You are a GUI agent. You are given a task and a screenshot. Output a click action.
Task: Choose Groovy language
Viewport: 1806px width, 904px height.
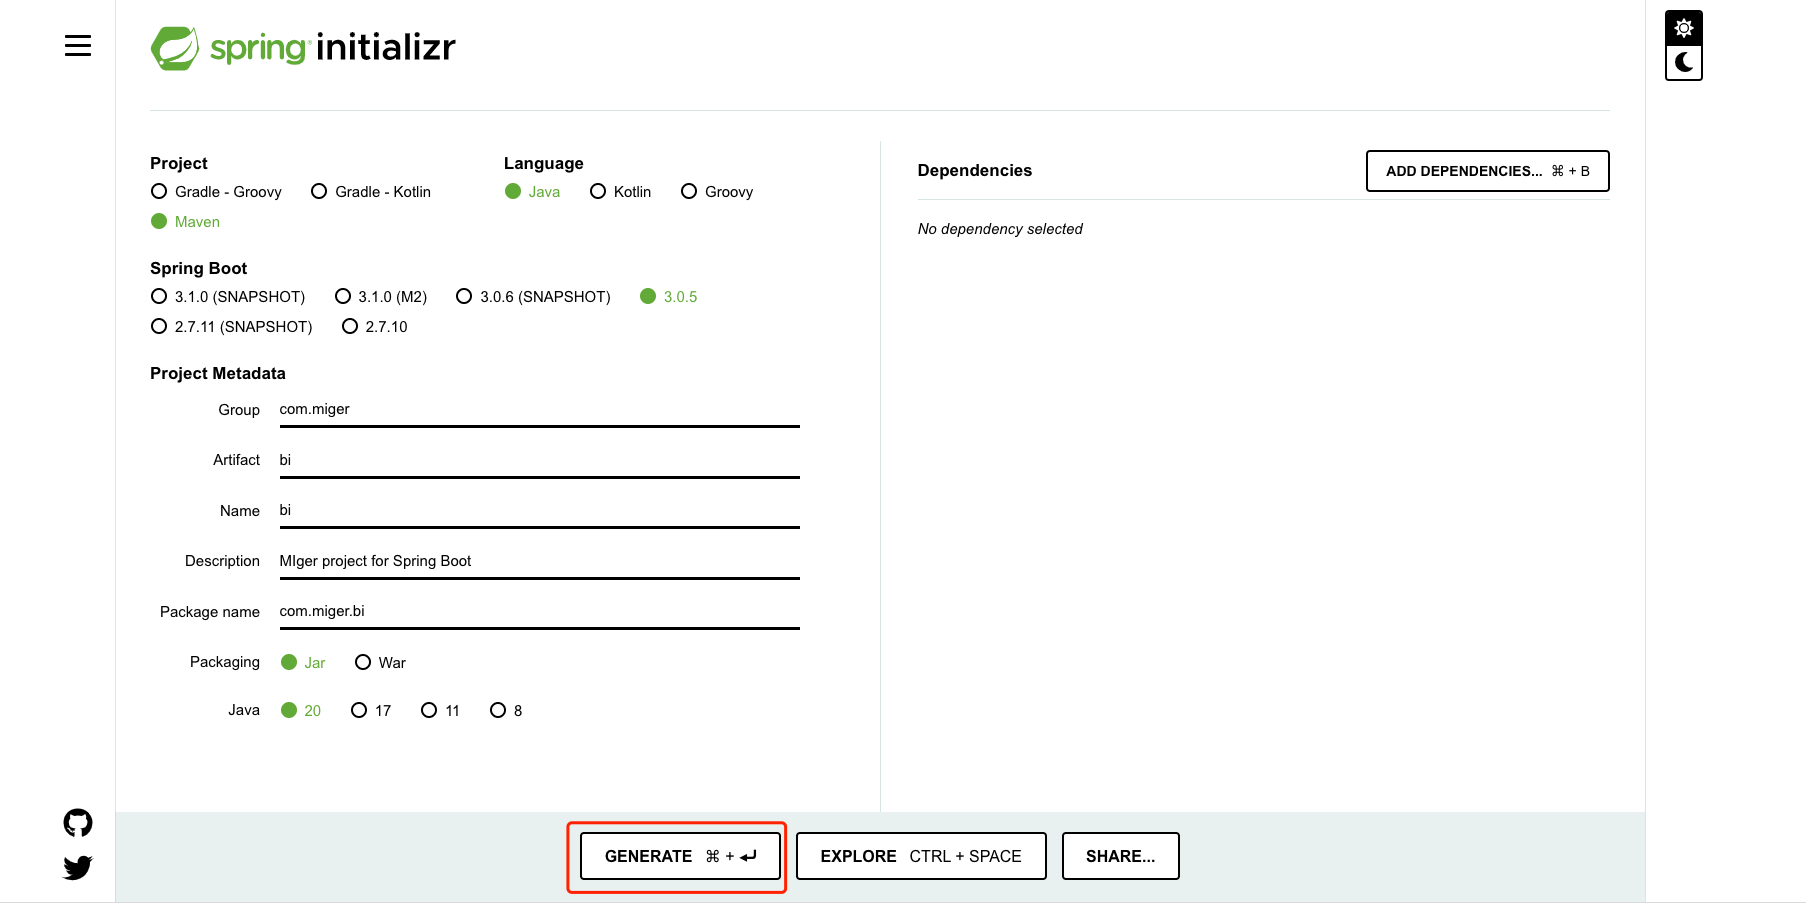pos(717,192)
